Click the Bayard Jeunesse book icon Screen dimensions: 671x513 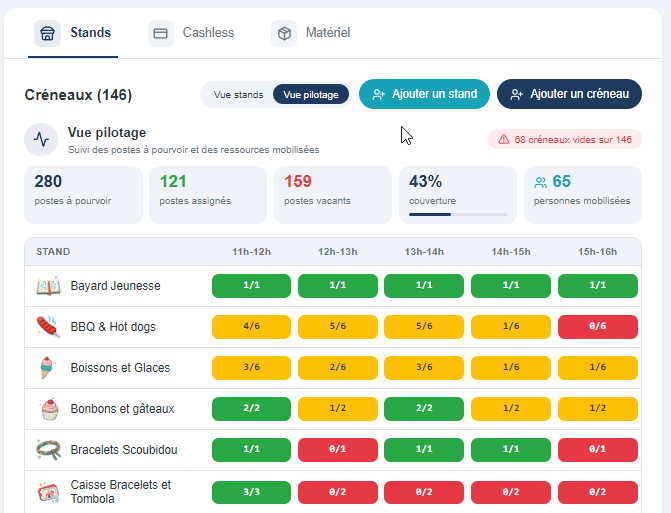coord(48,286)
